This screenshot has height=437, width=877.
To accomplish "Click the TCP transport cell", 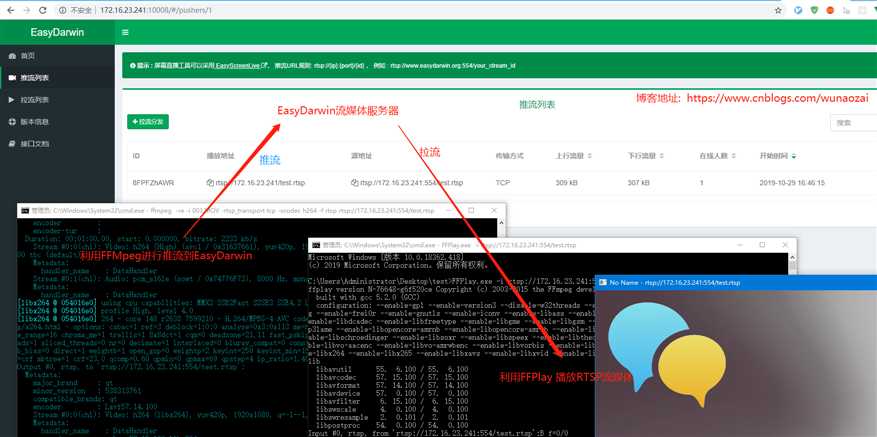I will [x=503, y=182].
